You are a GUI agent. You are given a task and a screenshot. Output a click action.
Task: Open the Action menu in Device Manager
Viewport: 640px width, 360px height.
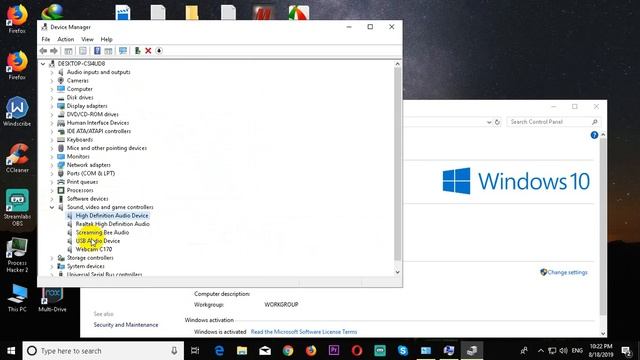pyautogui.click(x=66, y=39)
